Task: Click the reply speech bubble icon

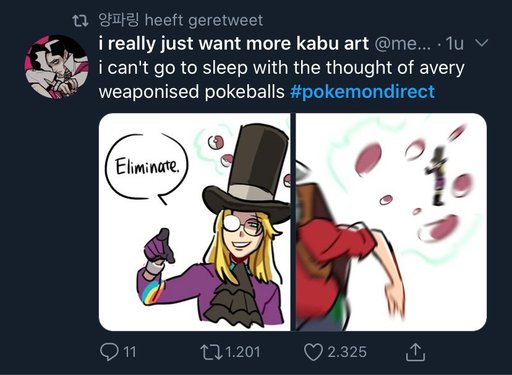Action: click(109, 352)
